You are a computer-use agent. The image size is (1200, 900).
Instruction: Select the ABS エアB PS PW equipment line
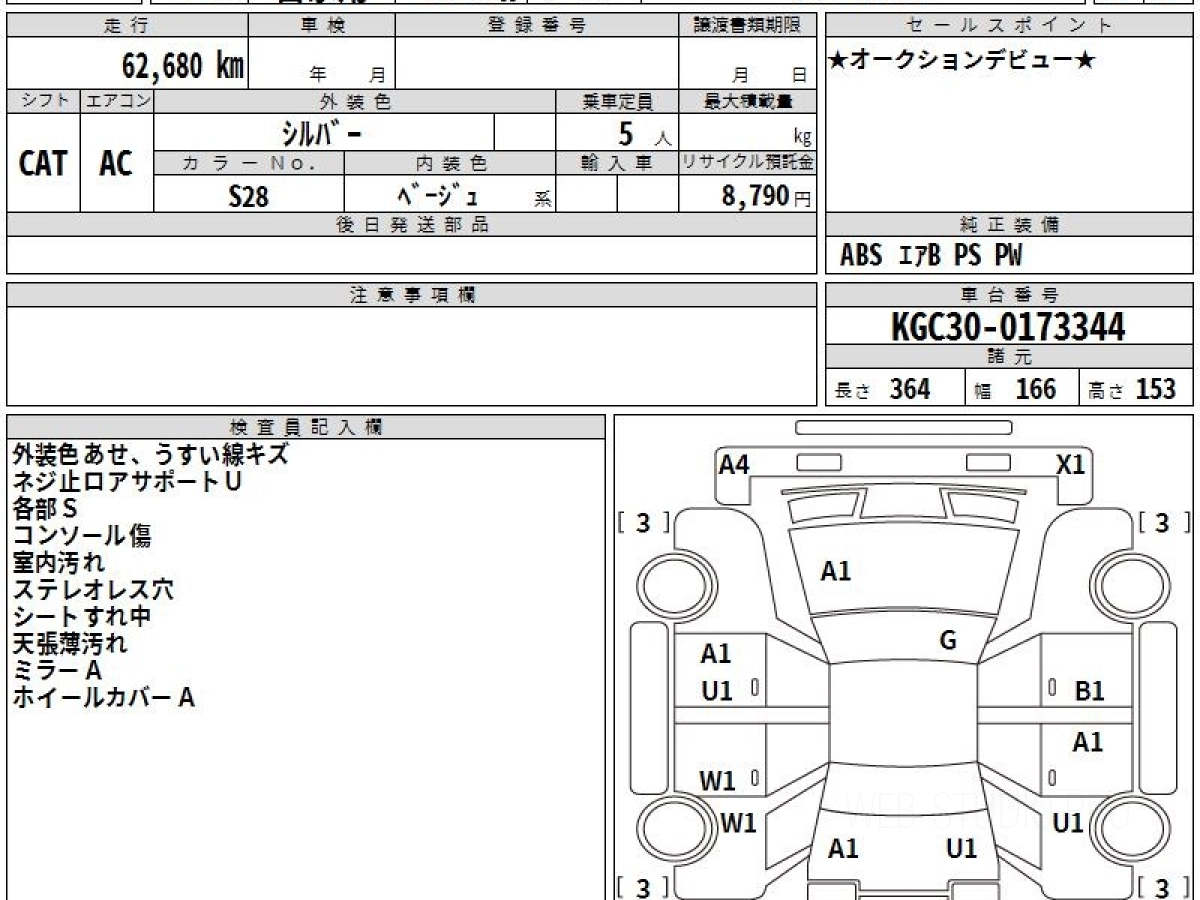(x=931, y=256)
